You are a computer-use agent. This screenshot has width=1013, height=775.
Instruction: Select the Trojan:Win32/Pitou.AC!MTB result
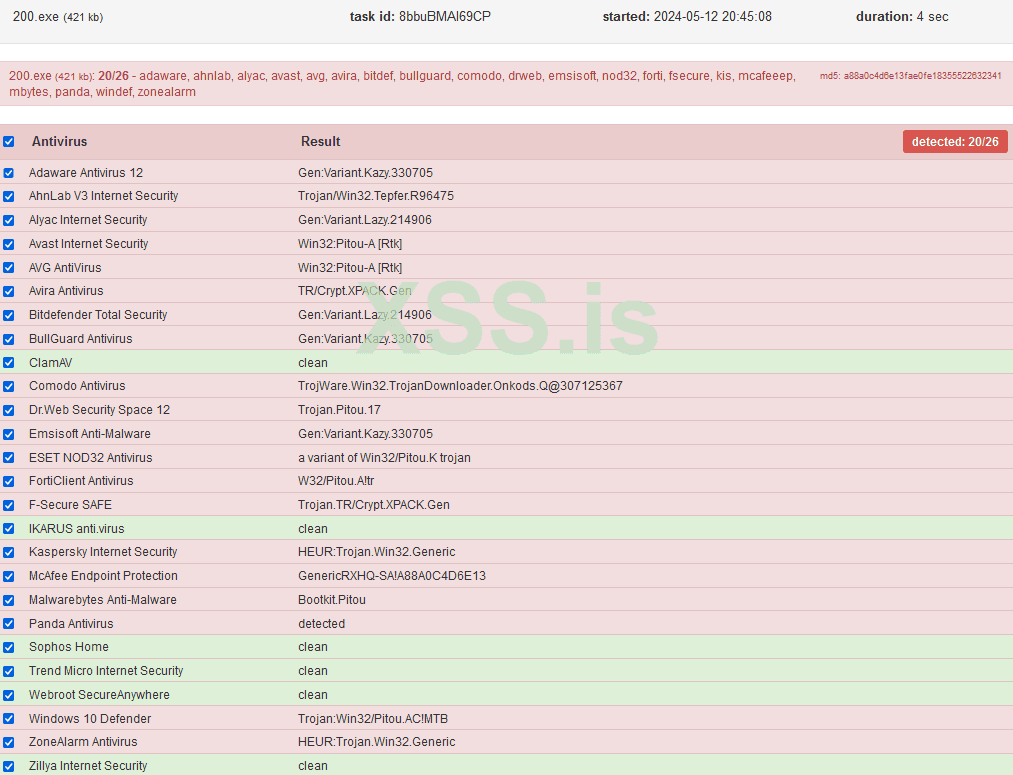(373, 718)
